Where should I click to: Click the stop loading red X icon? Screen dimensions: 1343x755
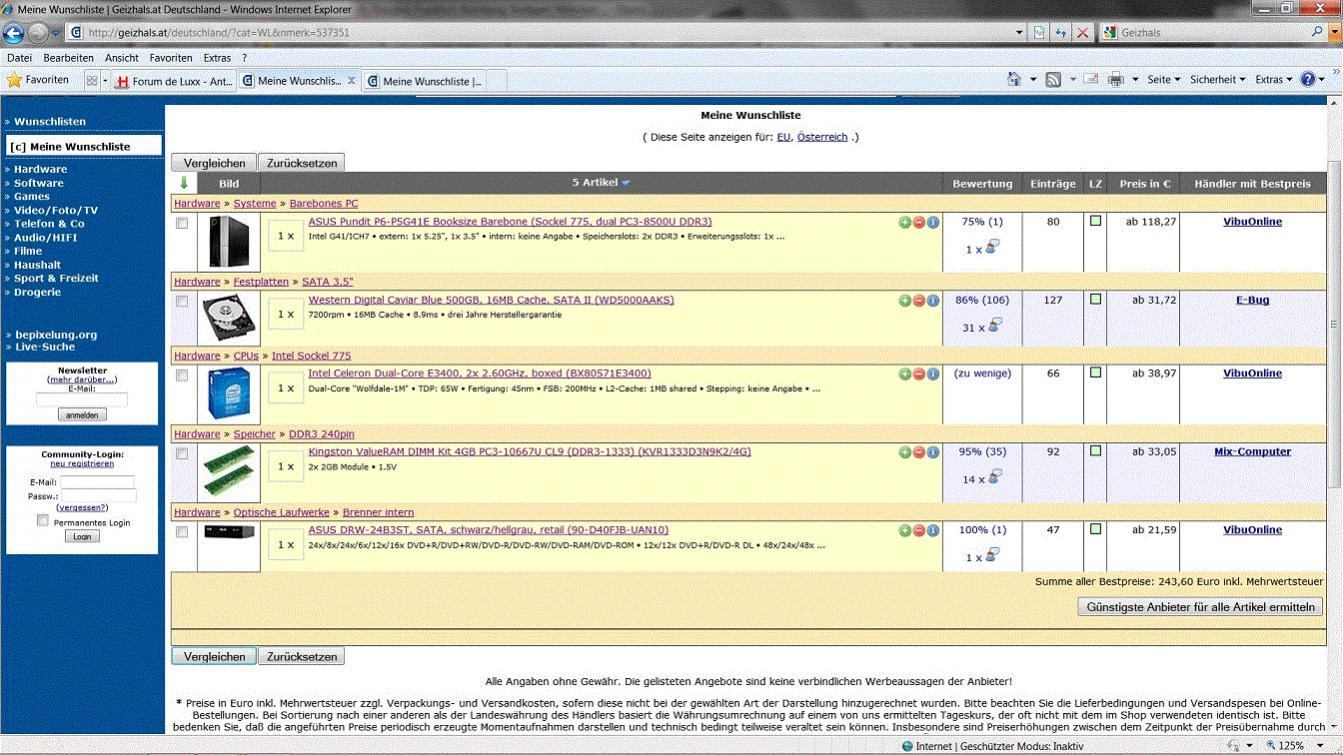1082,33
